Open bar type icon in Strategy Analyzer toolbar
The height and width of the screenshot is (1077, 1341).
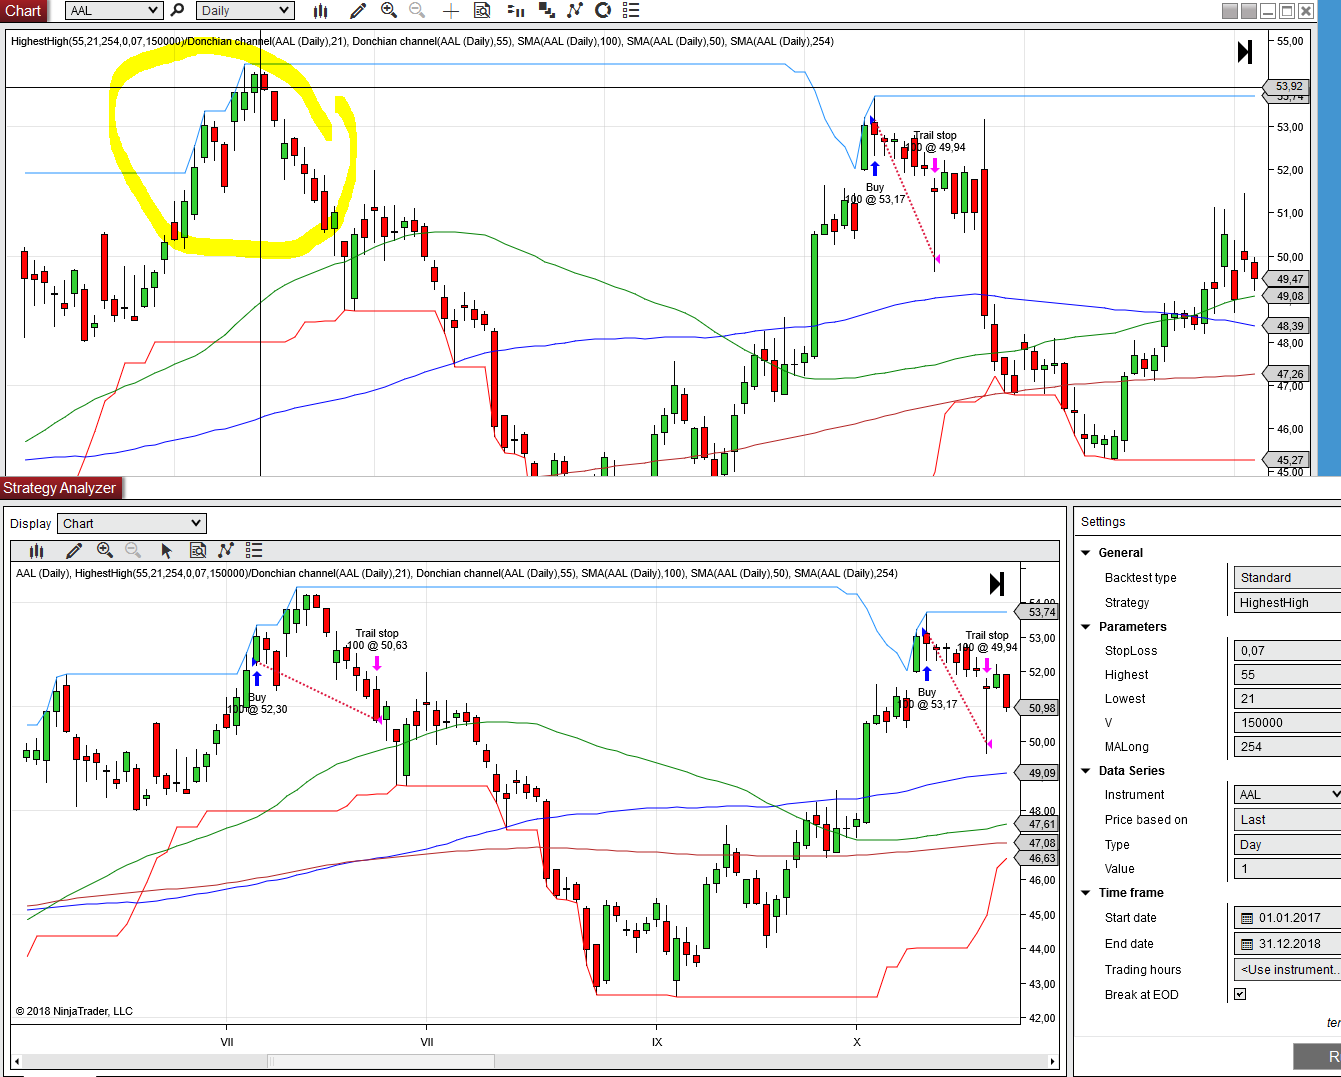click(x=37, y=550)
